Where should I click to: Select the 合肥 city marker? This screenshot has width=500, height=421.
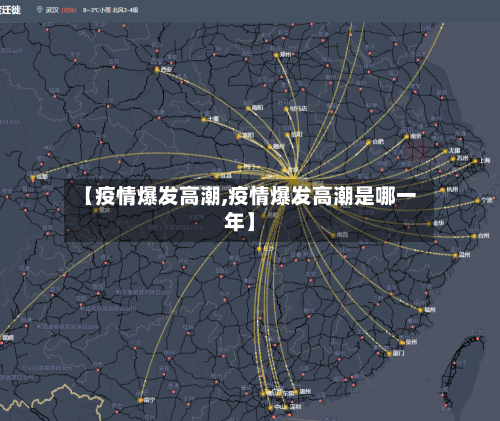click(368, 143)
